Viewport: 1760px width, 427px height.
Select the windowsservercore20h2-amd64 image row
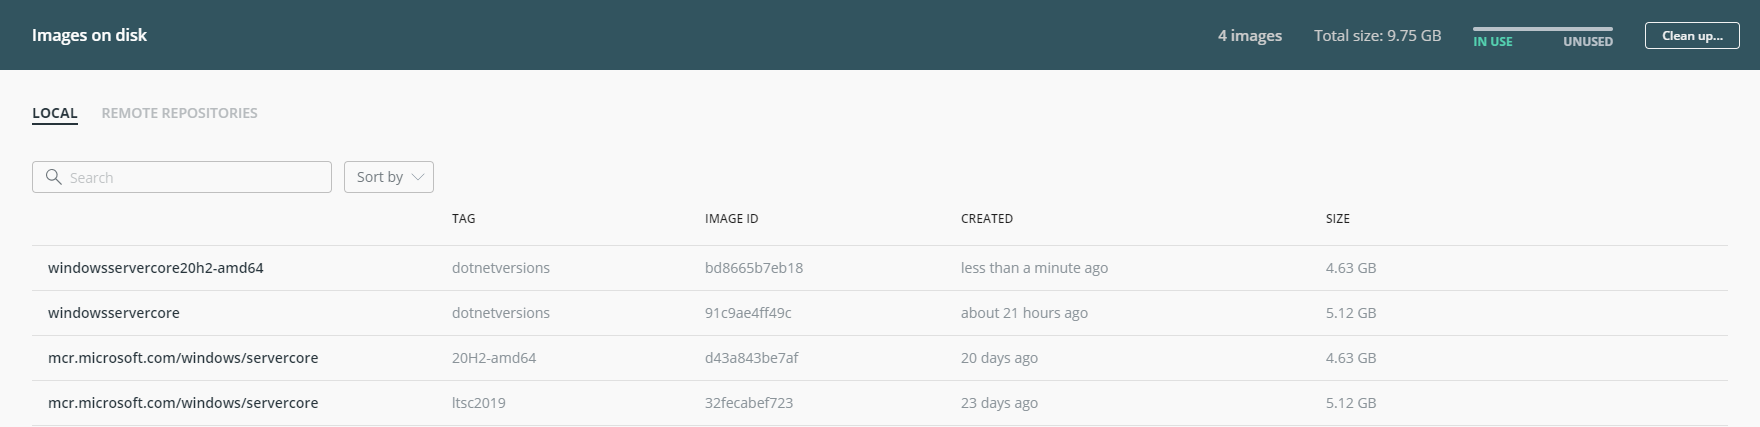coord(880,268)
